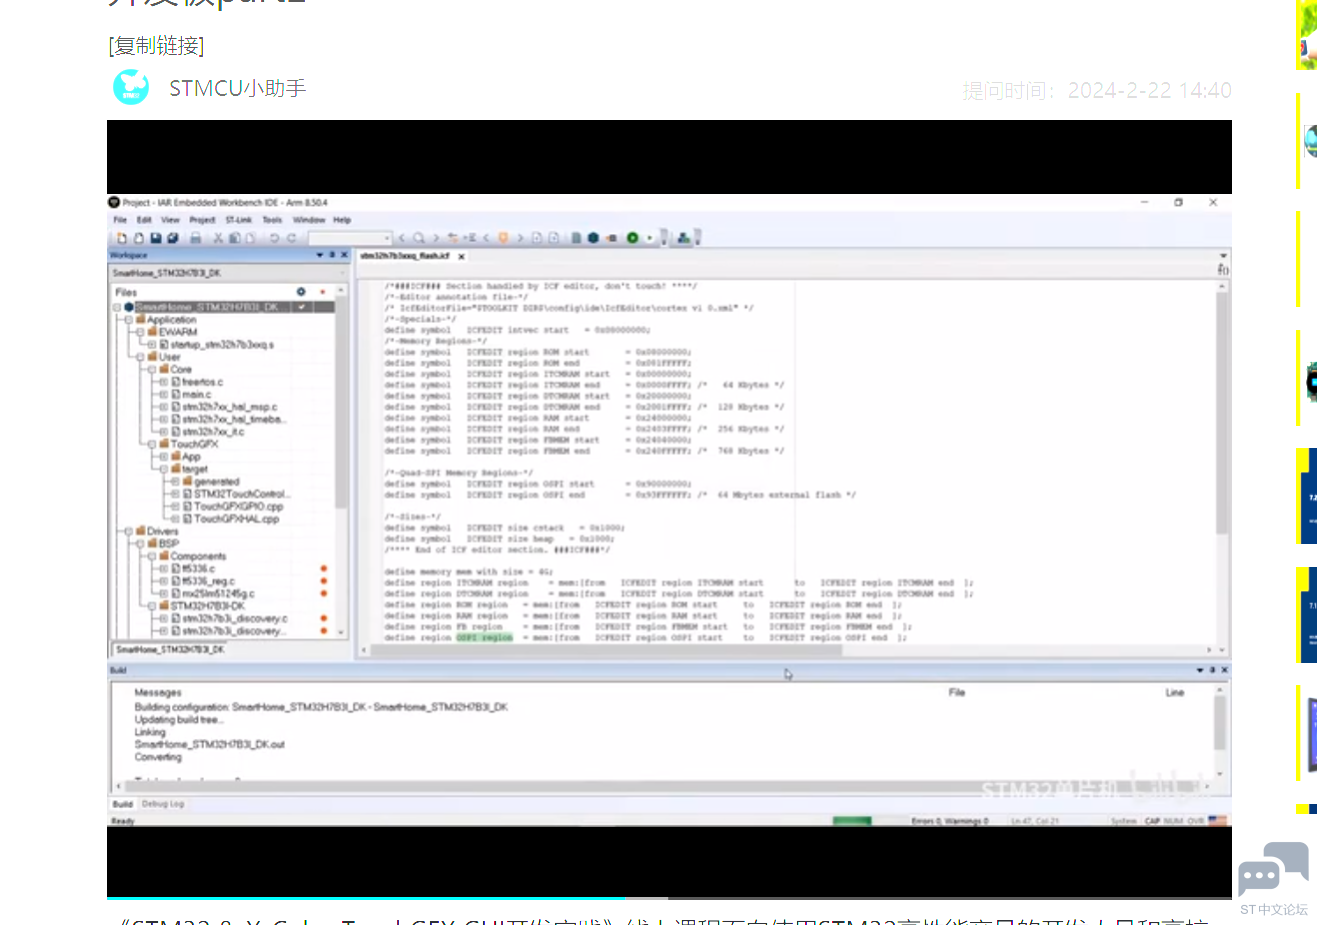The image size is (1317, 925).
Task: Collapse the Components folder node
Action: tap(152, 556)
